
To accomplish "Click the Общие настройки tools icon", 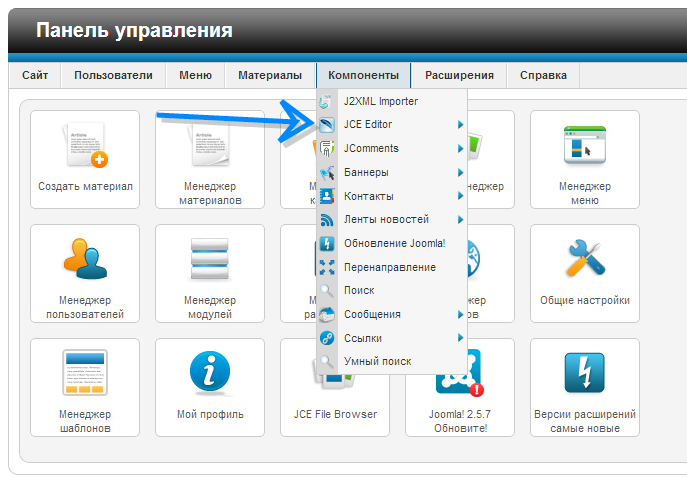I will (585, 260).
